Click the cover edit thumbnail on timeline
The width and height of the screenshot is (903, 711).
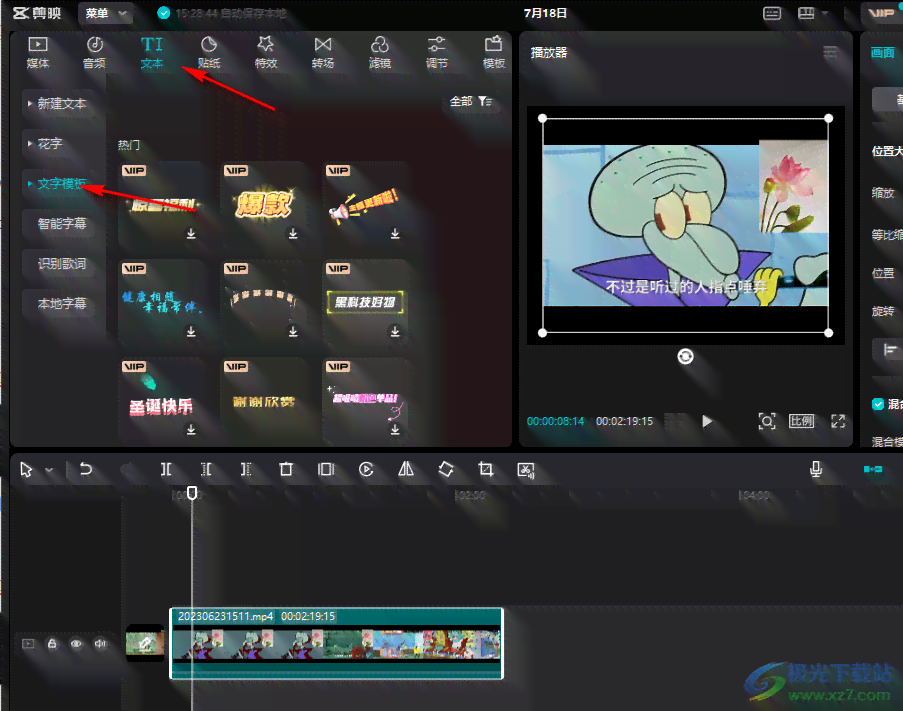pos(145,643)
